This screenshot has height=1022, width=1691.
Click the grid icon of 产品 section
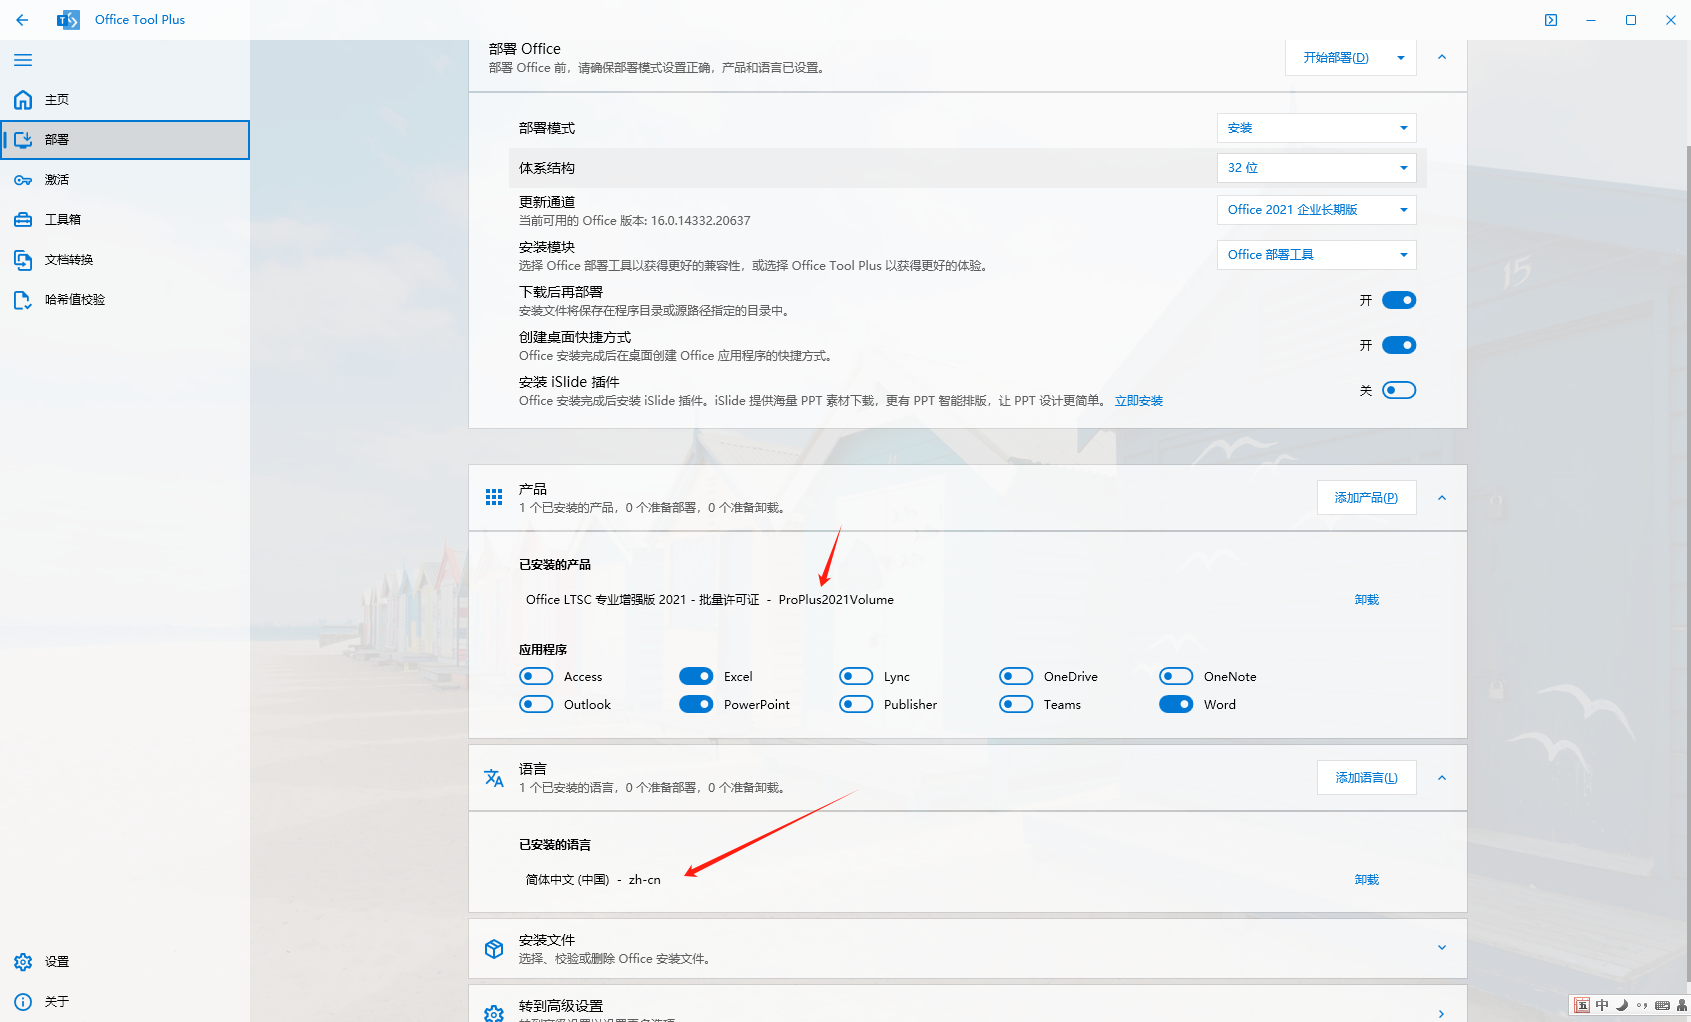(x=494, y=498)
